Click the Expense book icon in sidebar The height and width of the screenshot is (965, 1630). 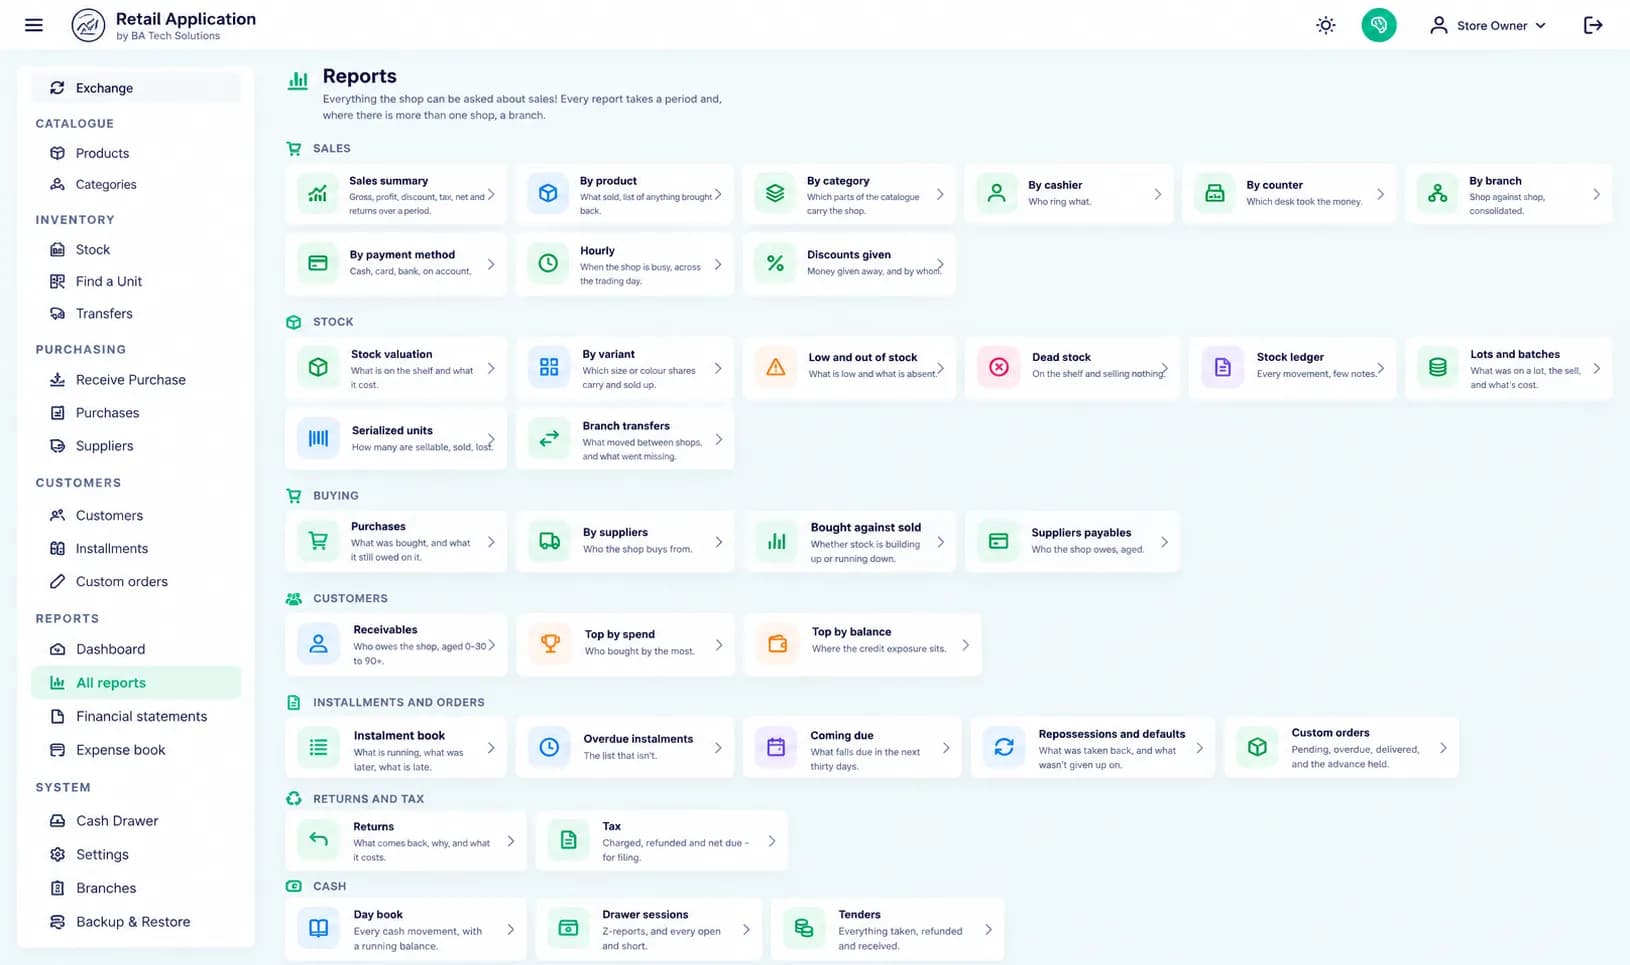[57, 750]
